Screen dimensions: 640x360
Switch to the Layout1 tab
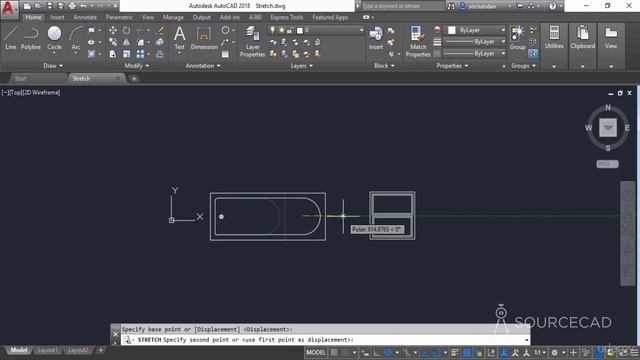click(x=47, y=350)
